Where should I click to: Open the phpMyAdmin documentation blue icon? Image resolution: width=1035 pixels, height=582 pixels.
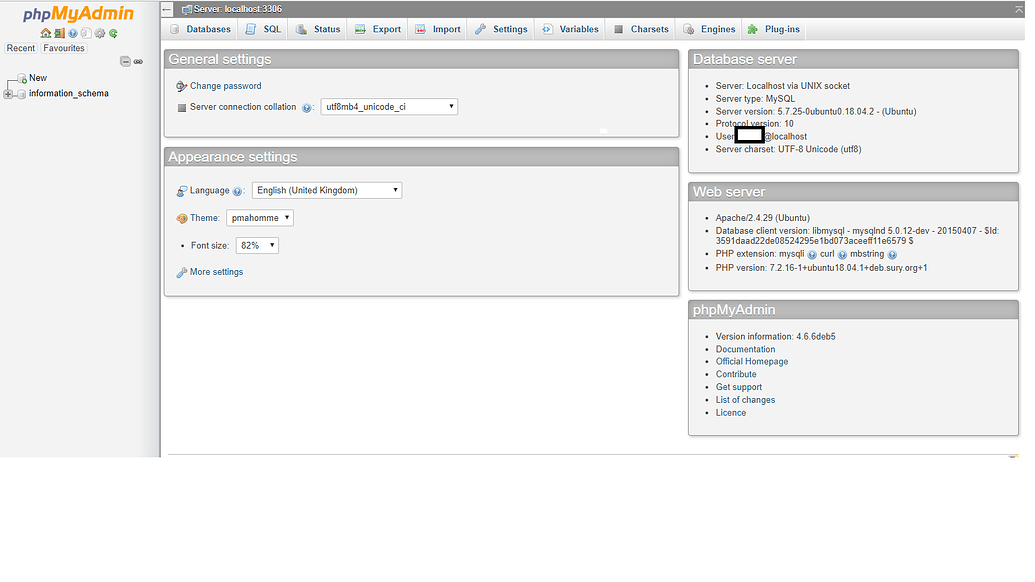coord(73,33)
